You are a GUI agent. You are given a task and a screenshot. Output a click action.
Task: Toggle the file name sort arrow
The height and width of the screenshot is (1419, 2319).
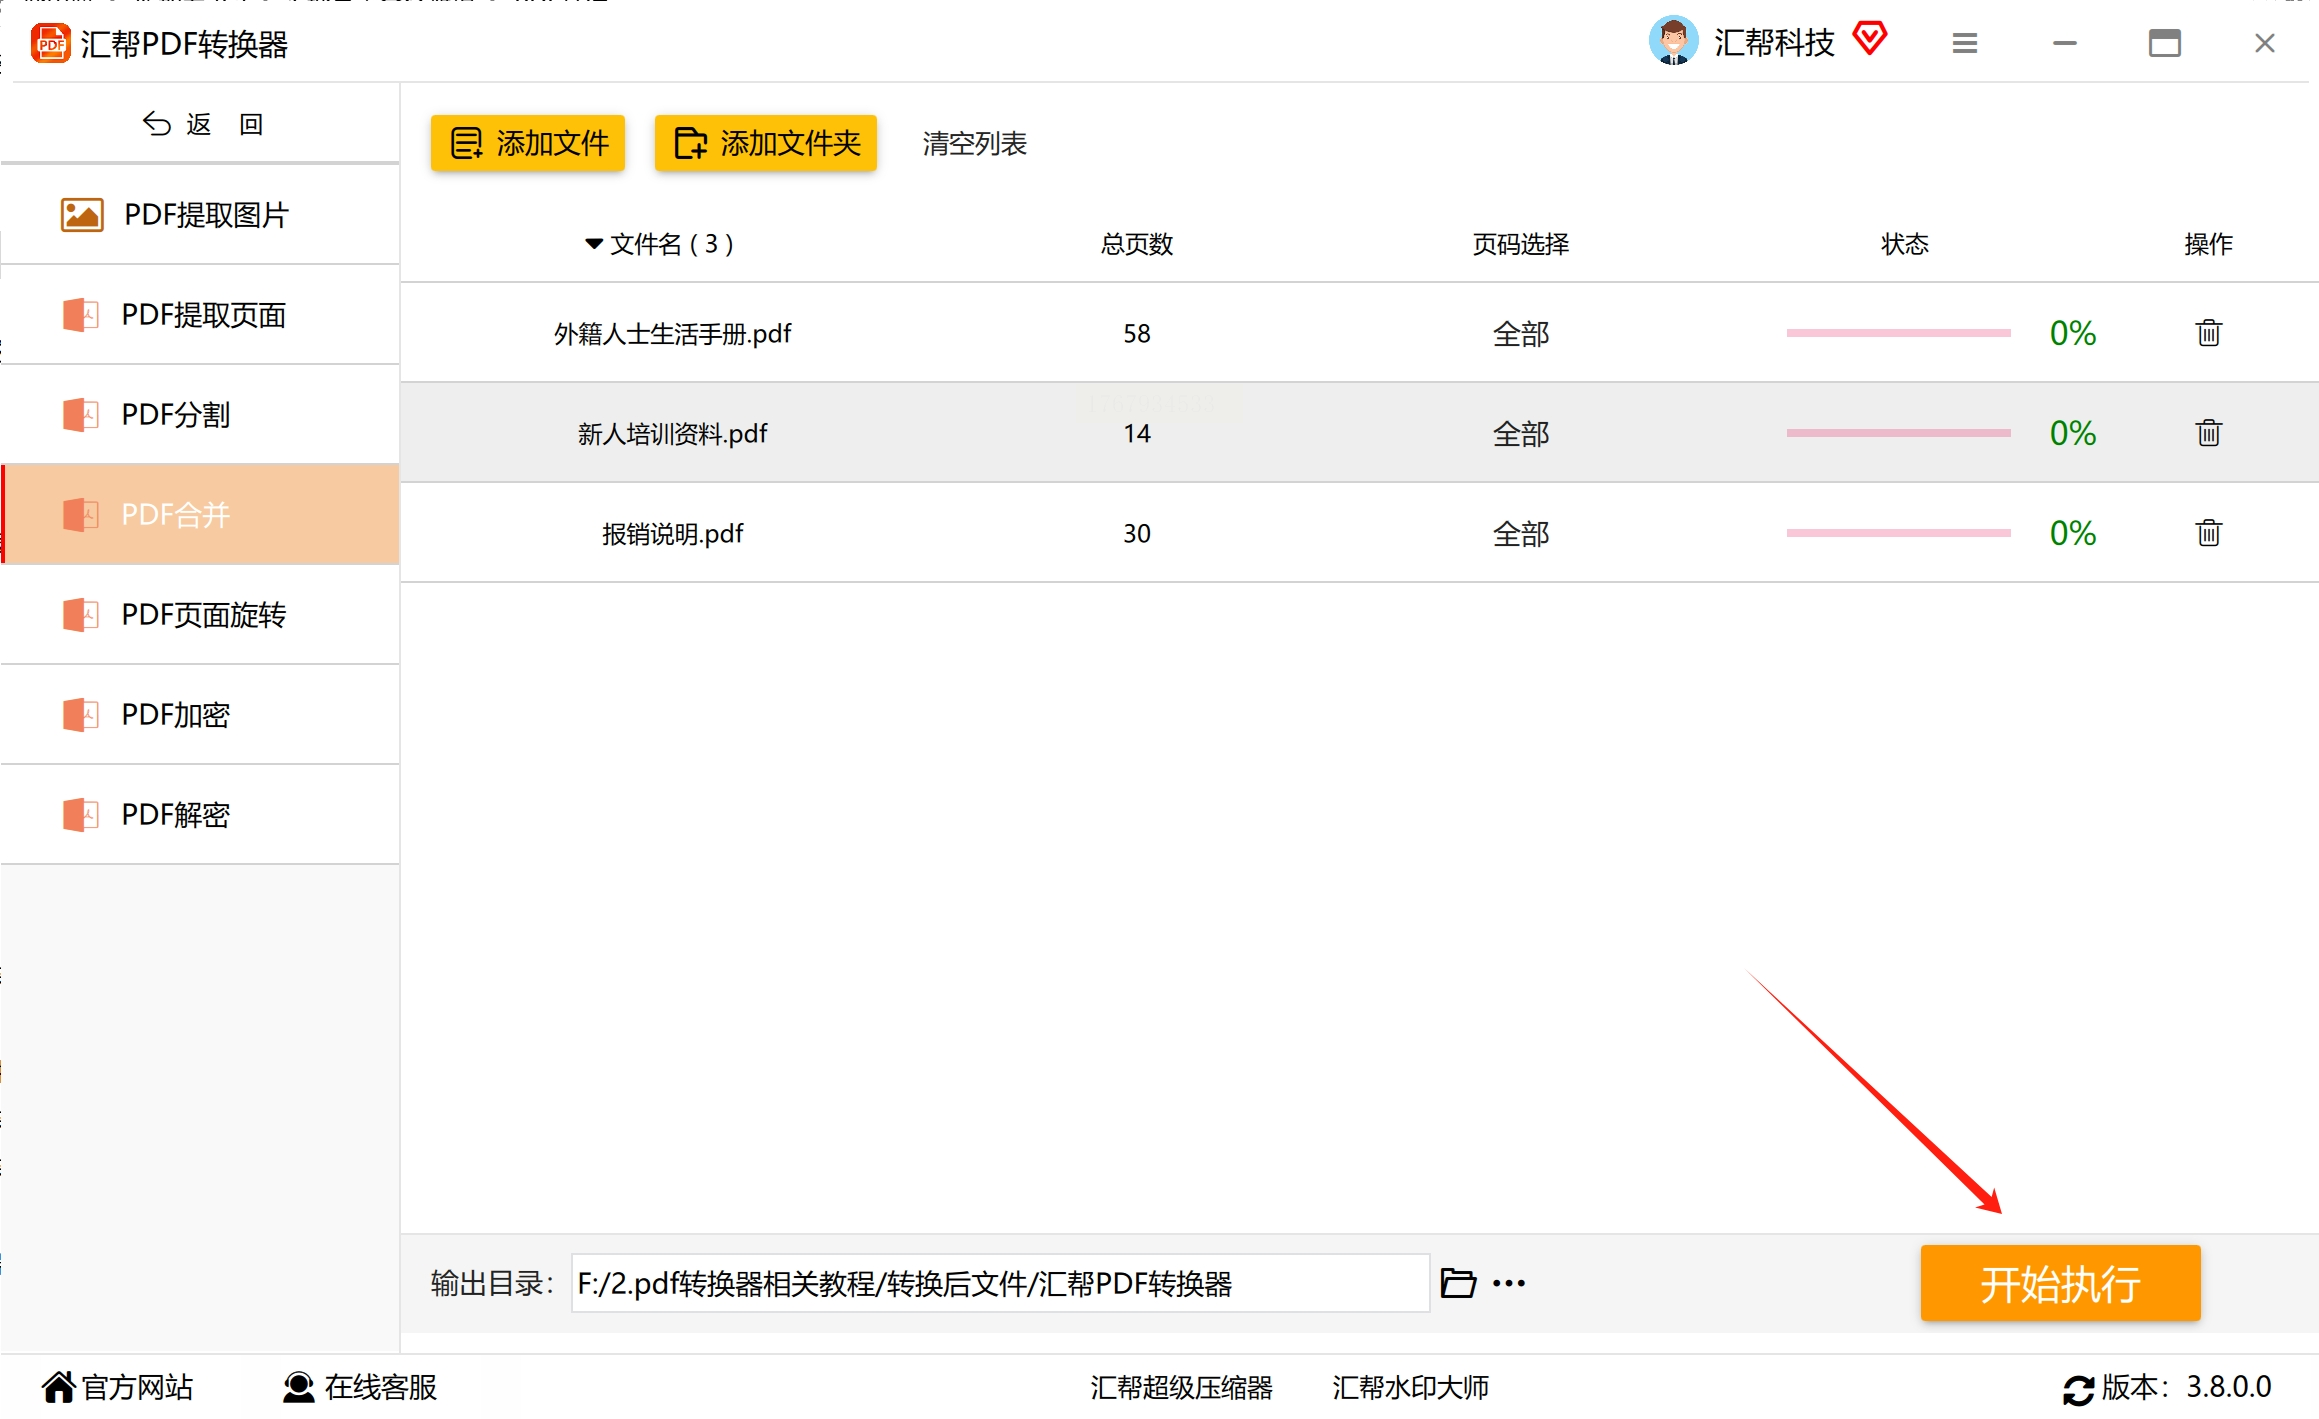pyautogui.click(x=593, y=244)
